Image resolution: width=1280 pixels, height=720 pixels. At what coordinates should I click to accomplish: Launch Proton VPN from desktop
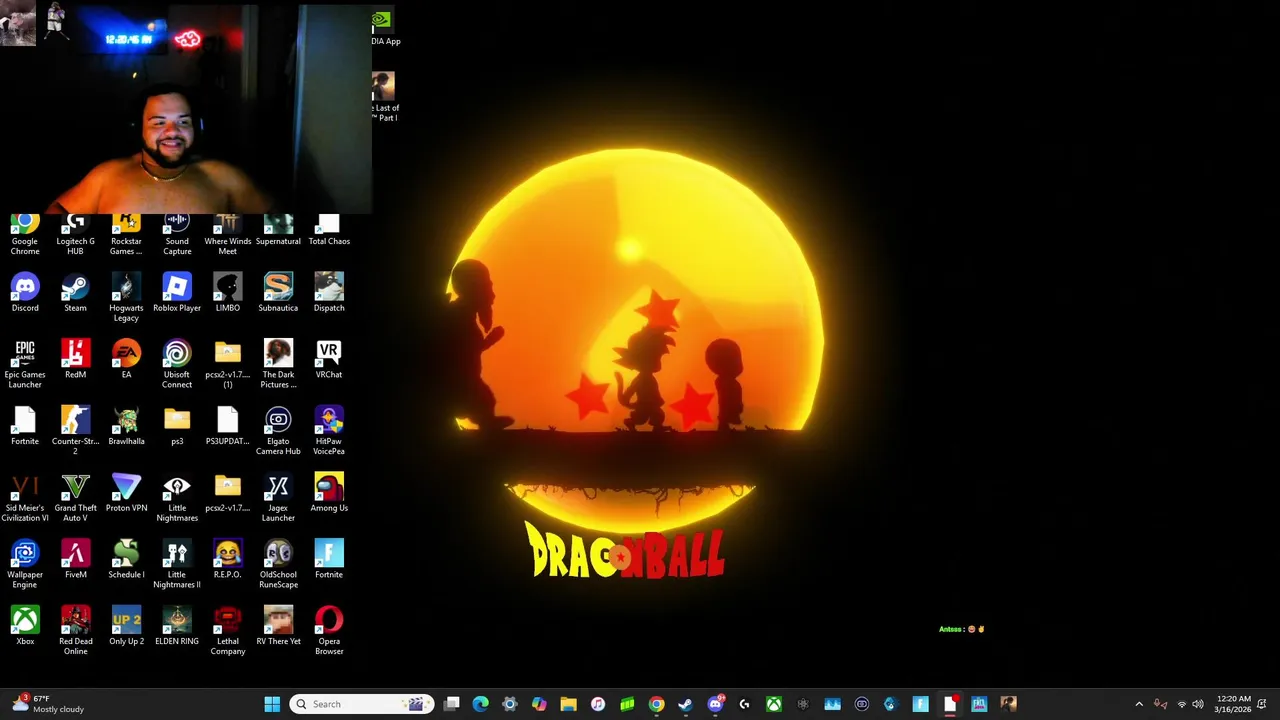click(126, 494)
